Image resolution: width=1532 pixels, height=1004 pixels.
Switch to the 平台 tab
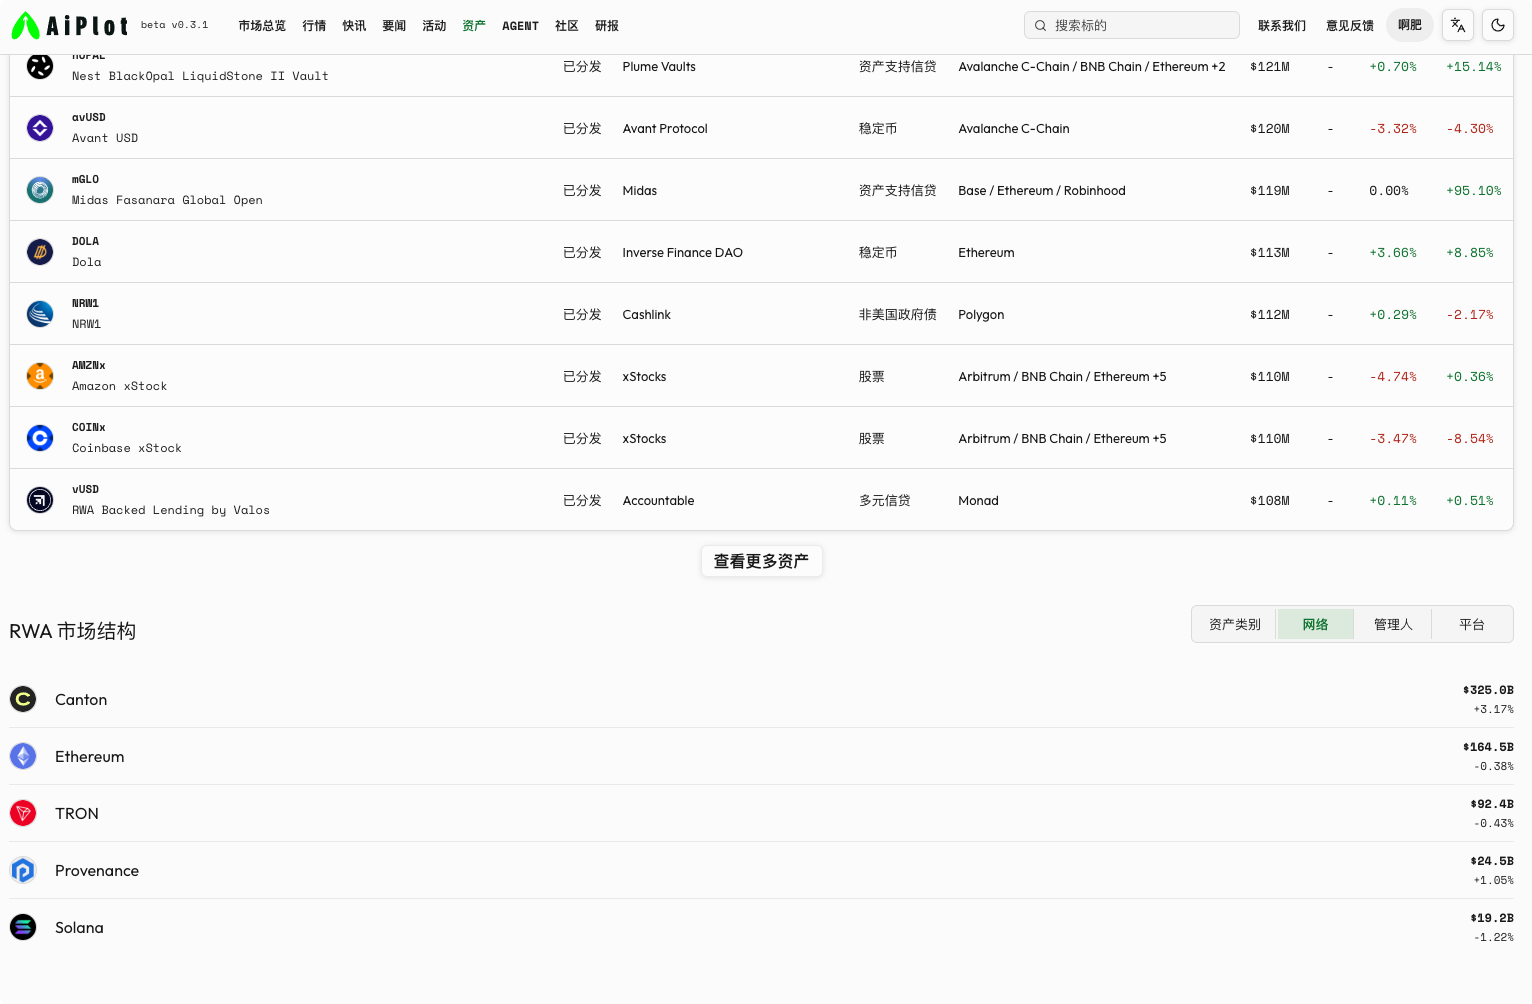tap(1471, 624)
